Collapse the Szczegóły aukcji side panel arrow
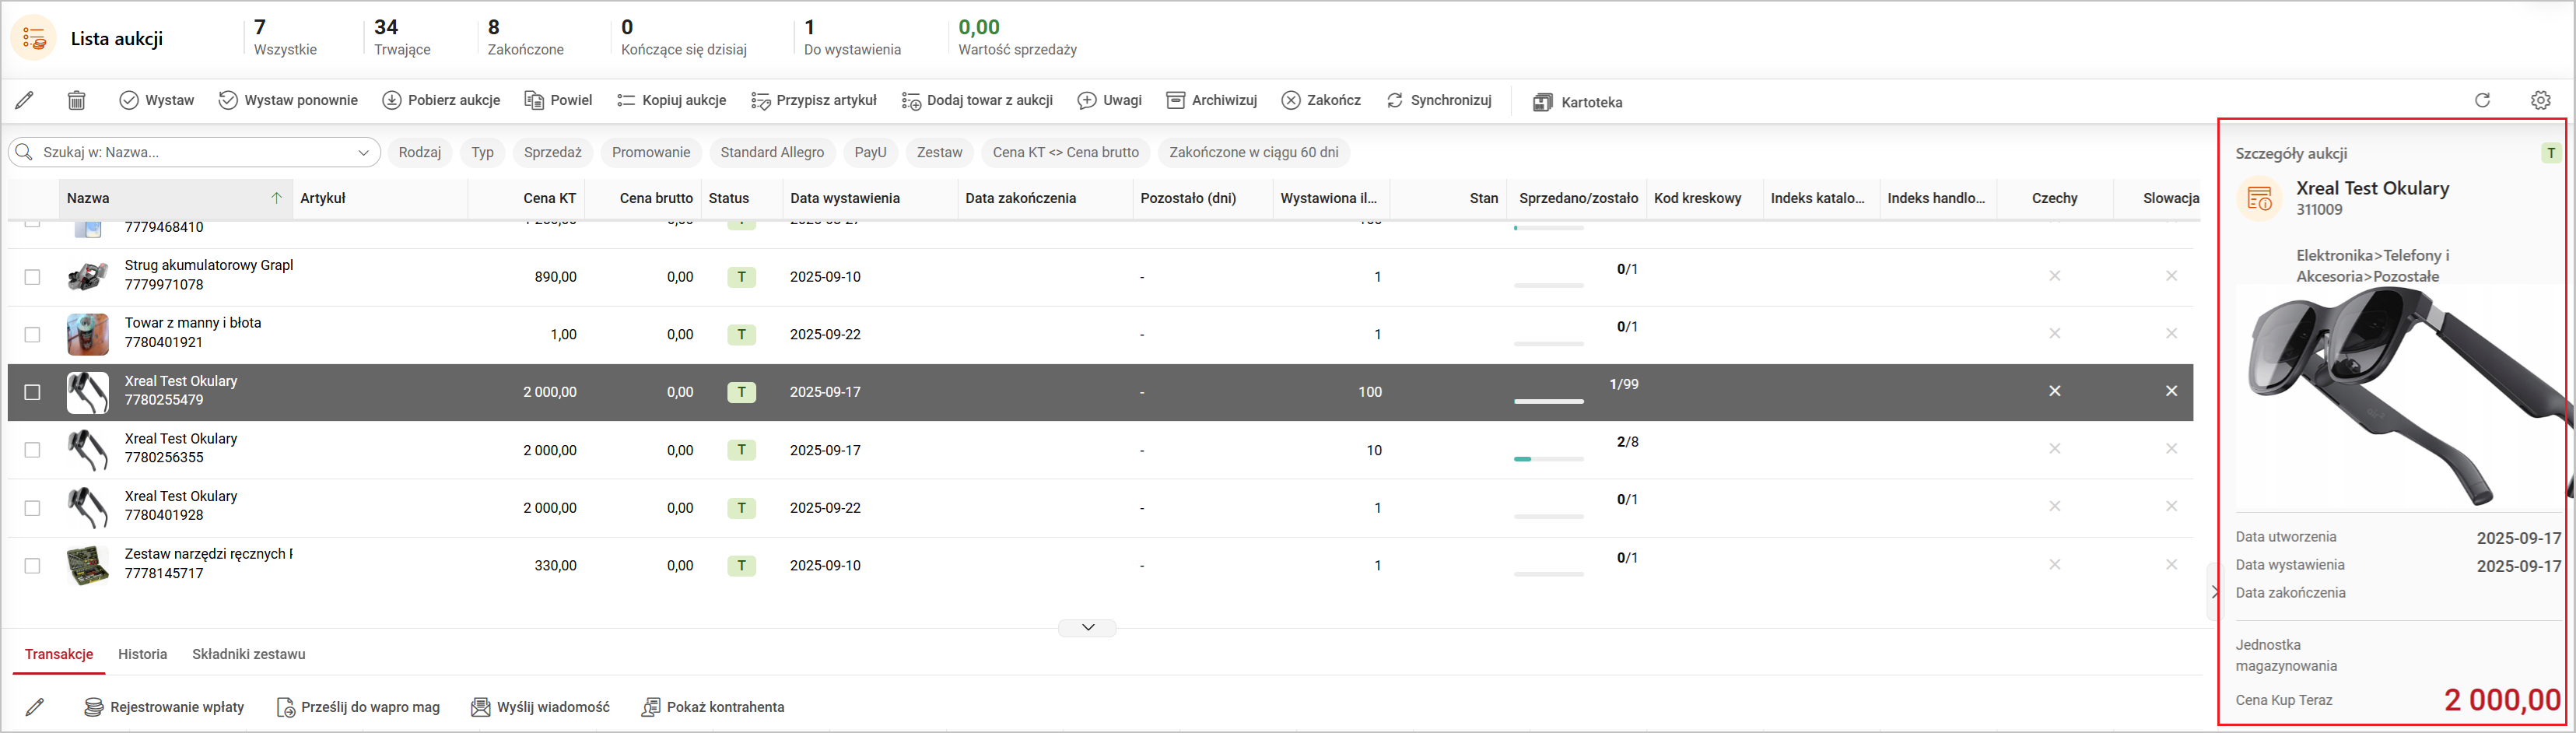The height and width of the screenshot is (733, 2576). point(2214,592)
